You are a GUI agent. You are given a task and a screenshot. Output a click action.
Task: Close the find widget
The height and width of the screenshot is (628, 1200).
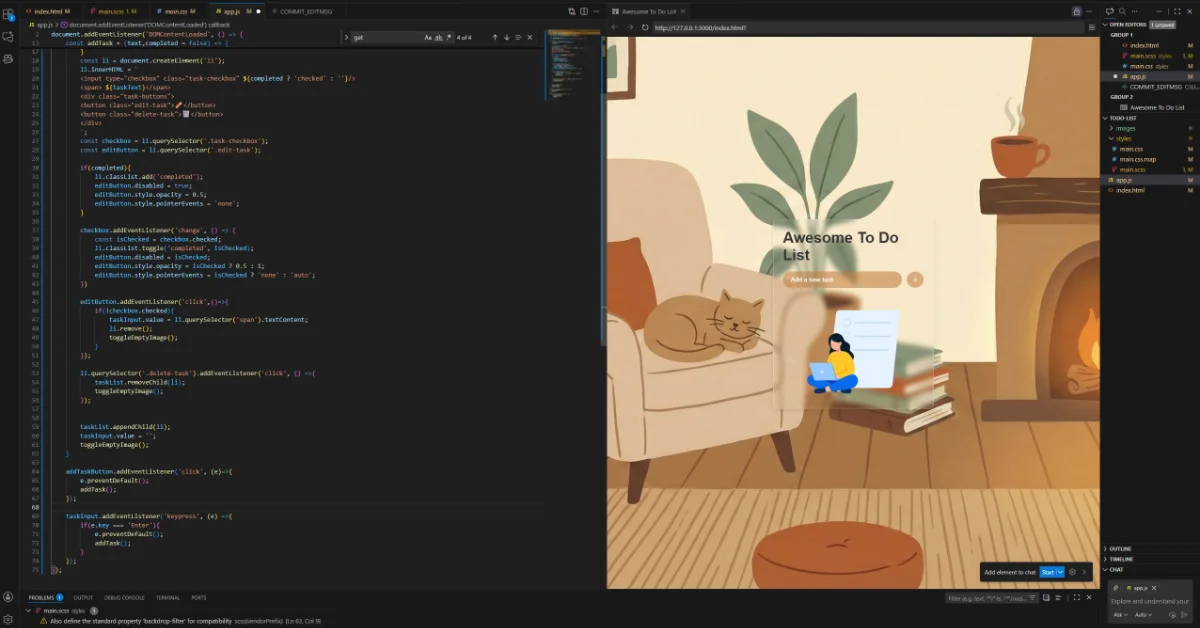pos(530,37)
